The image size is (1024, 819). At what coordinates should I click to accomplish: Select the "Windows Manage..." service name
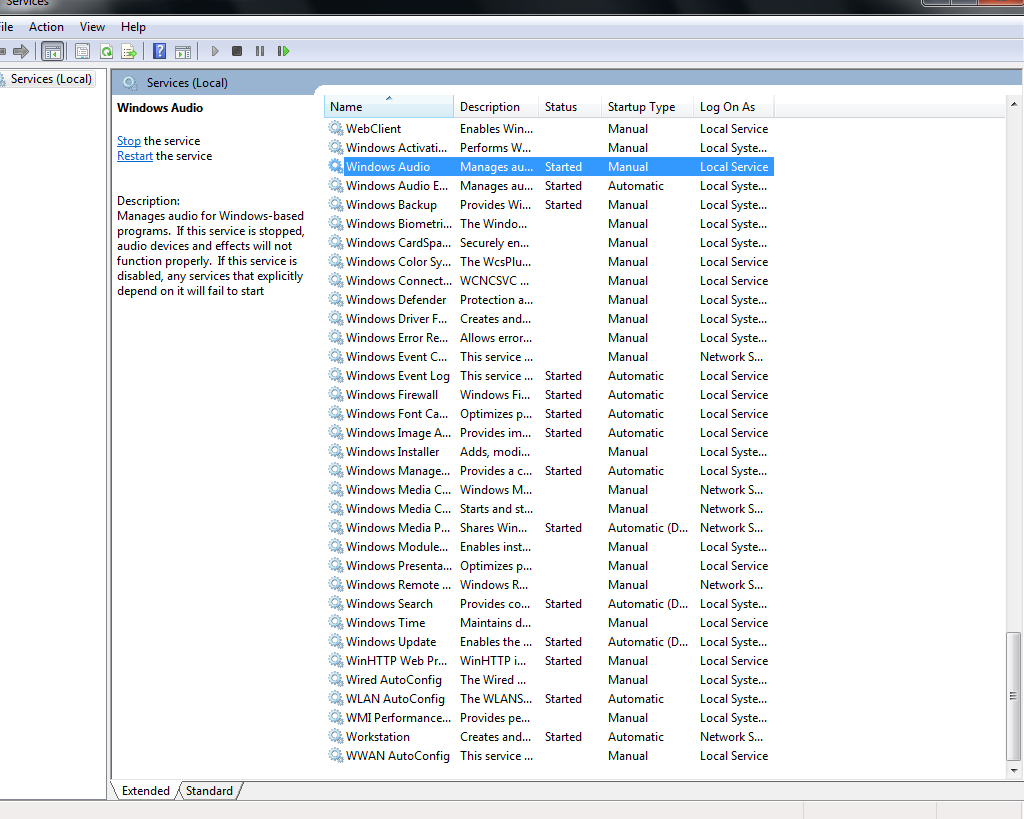[x=398, y=470]
